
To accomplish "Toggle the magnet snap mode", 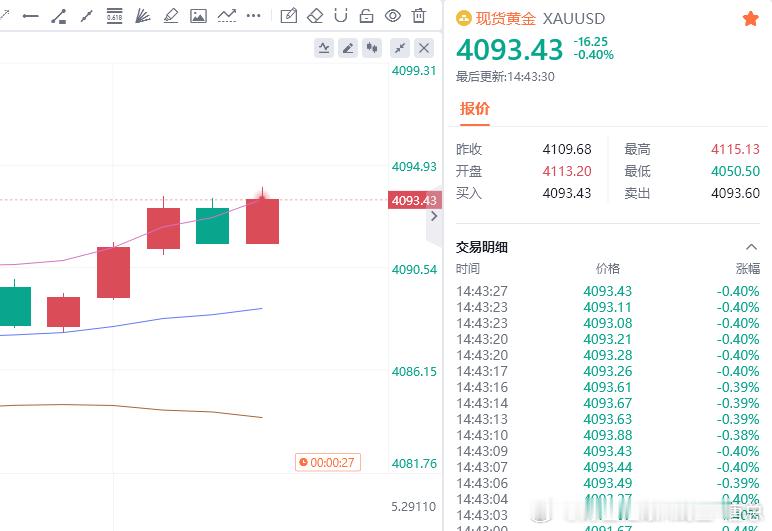I will point(341,16).
